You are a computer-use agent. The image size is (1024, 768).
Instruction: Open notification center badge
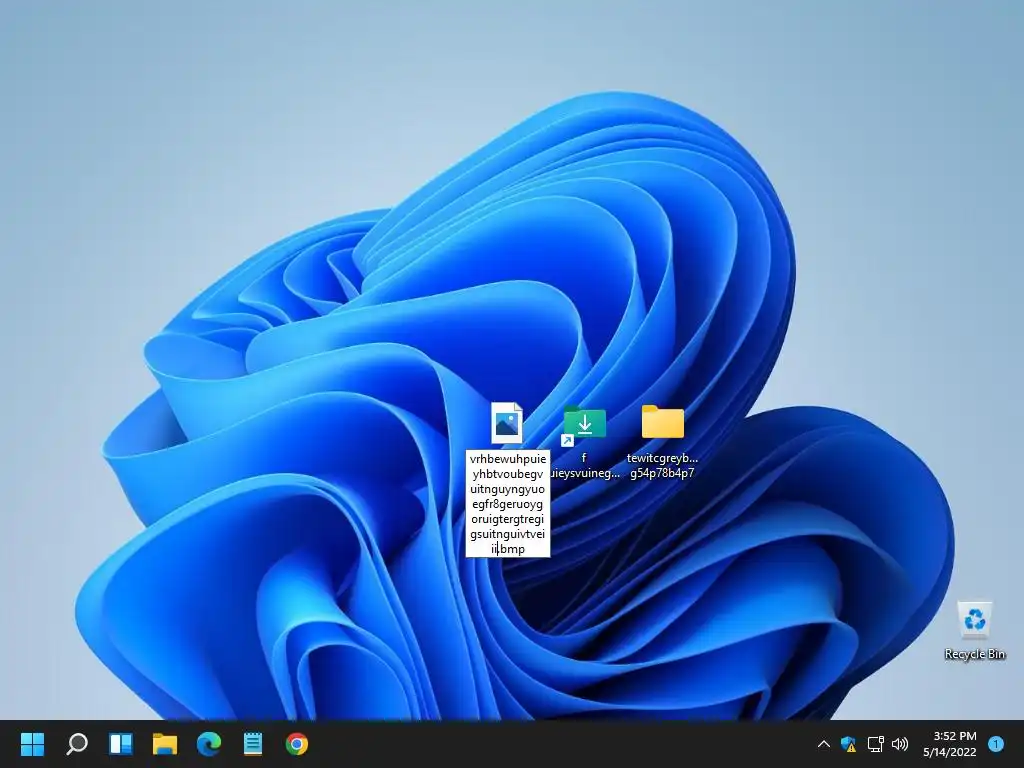[996, 744]
